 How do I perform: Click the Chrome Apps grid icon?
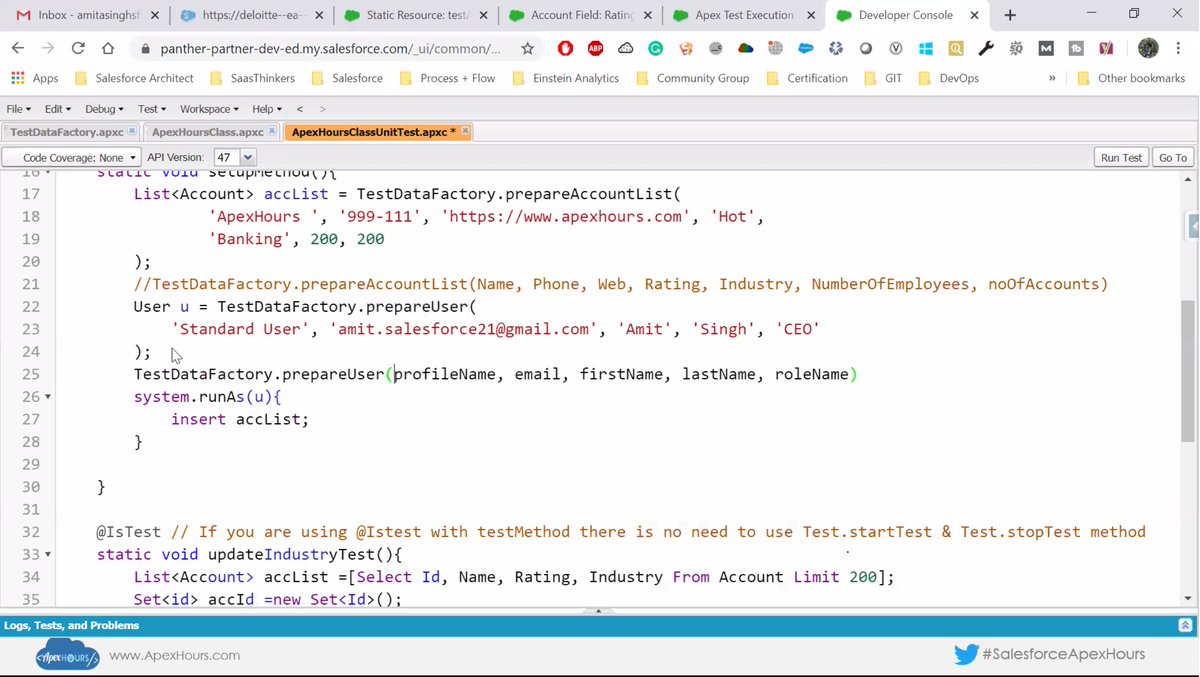pyautogui.click(x=17, y=78)
